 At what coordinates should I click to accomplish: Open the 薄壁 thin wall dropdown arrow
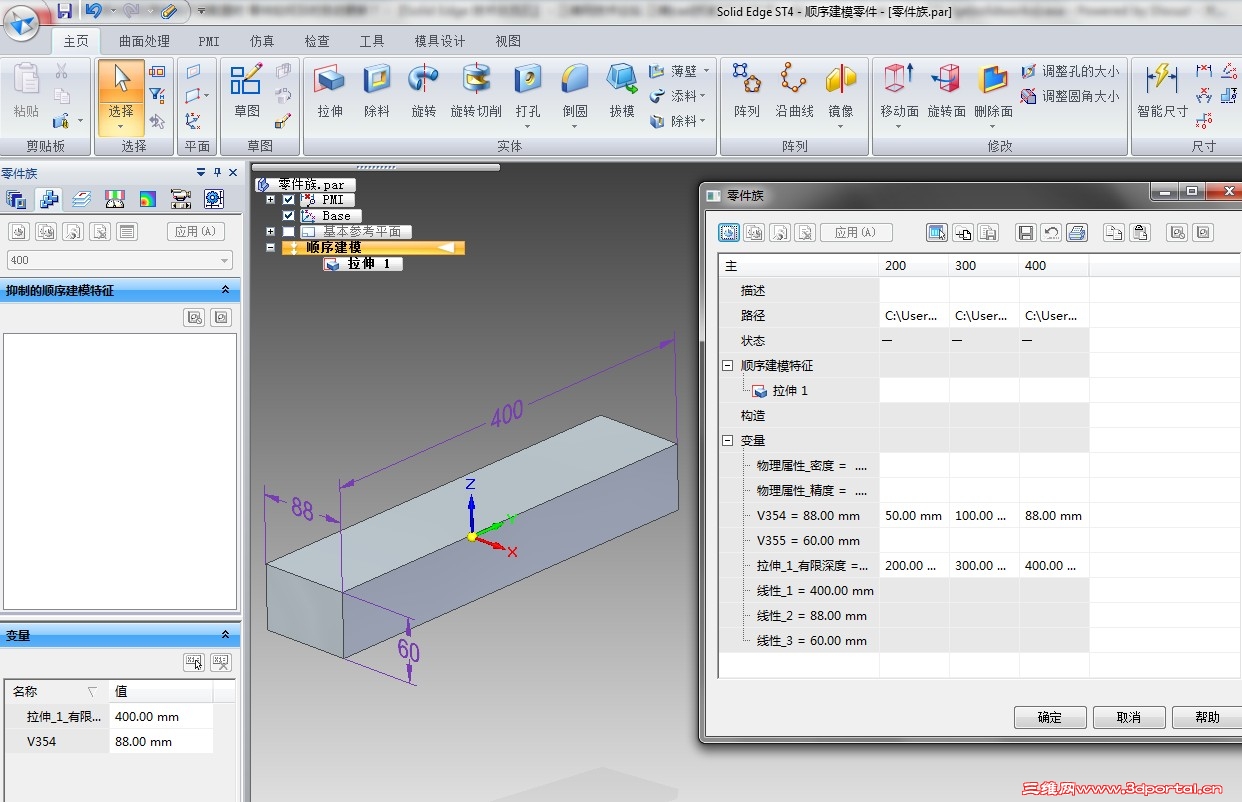[706, 71]
